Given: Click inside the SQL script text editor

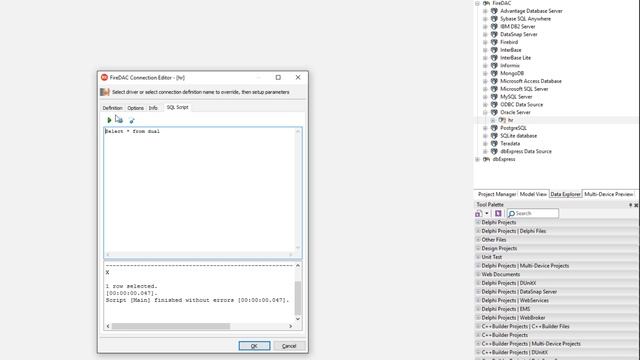Looking at the screenshot, I should (200, 190).
